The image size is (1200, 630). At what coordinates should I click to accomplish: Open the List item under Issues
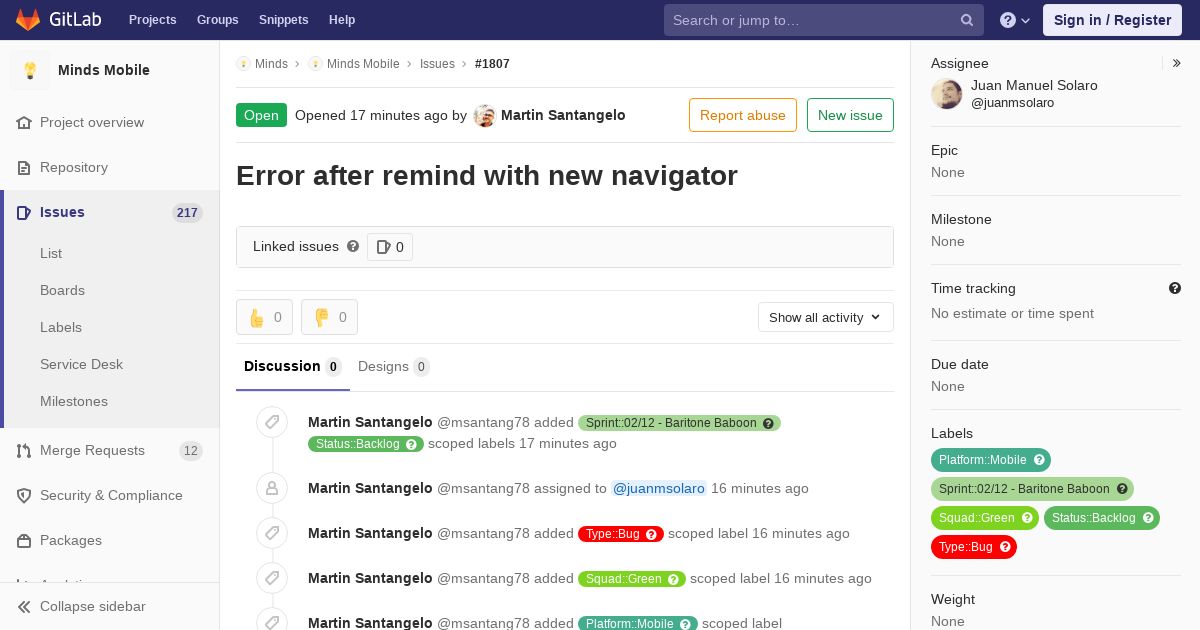(51, 253)
